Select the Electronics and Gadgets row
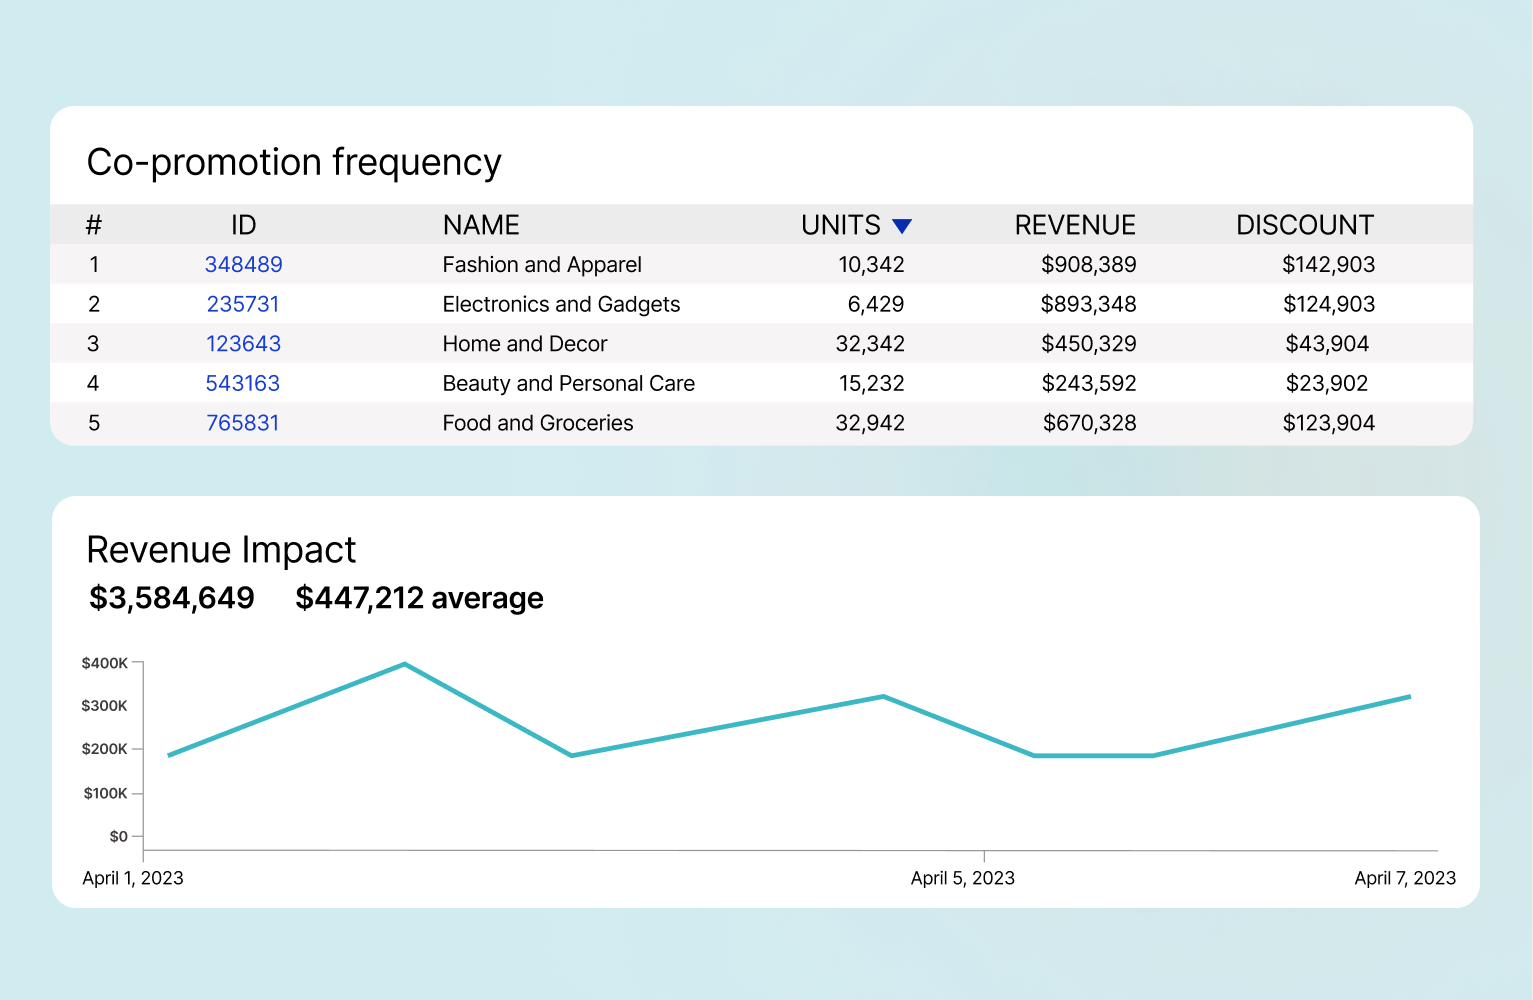 tap(561, 304)
